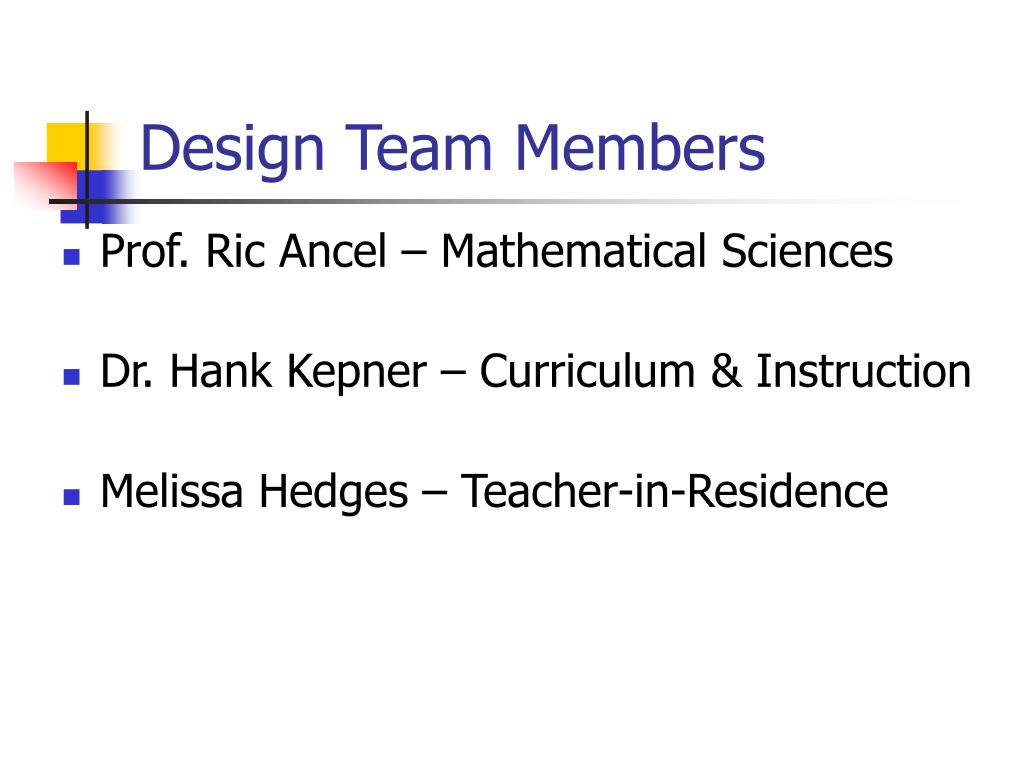The image size is (1024, 768).
Task: Select the blue bullet before Prof. Ric Ancel
Action: point(72,257)
